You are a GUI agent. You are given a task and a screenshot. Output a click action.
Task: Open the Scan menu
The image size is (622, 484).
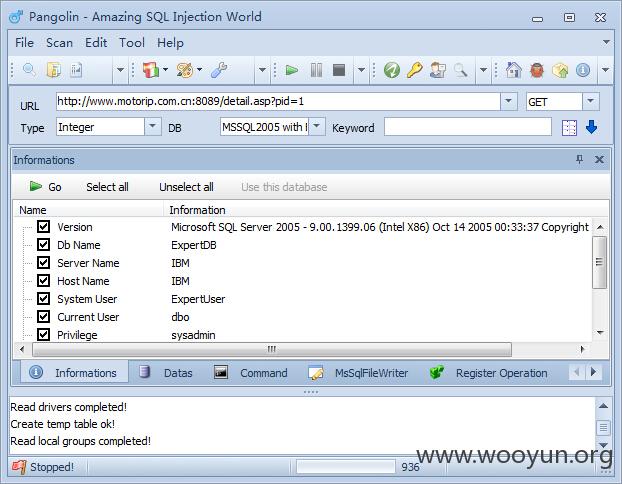click(59, 42)
